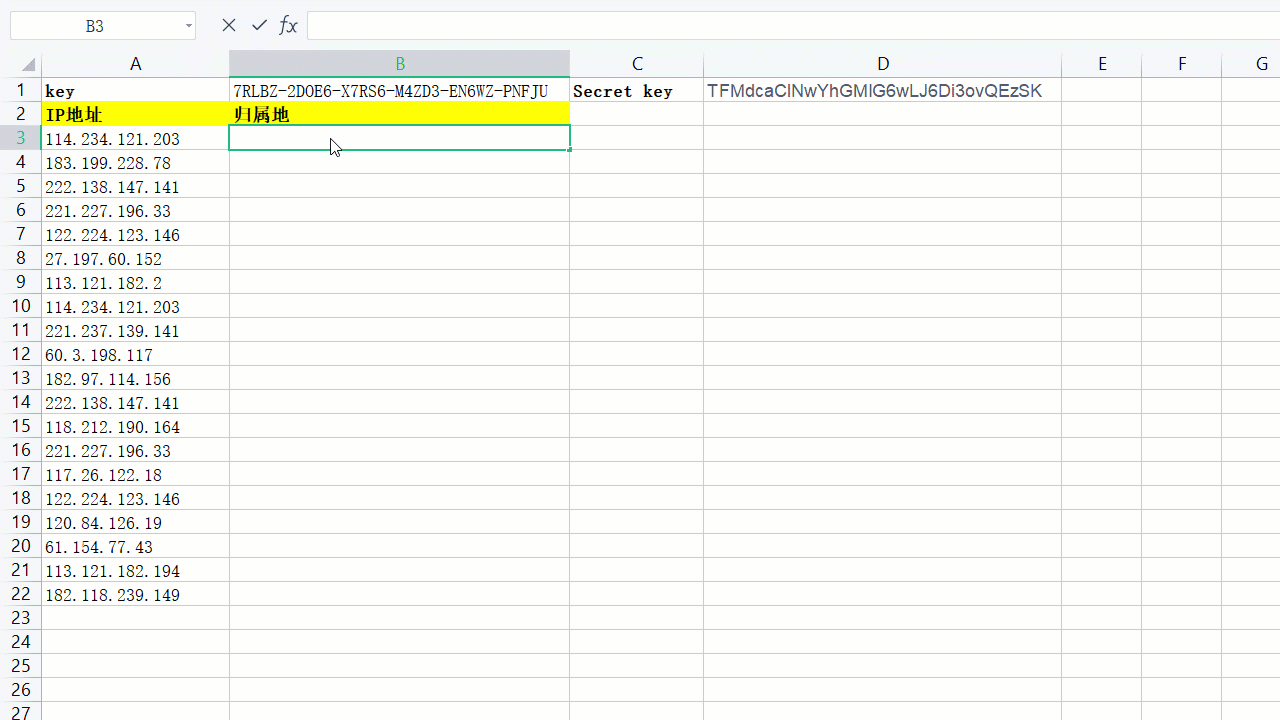The width and height of the screenshot is (1280, 720).
Task: Select column D header
Action: pos(883,64)
